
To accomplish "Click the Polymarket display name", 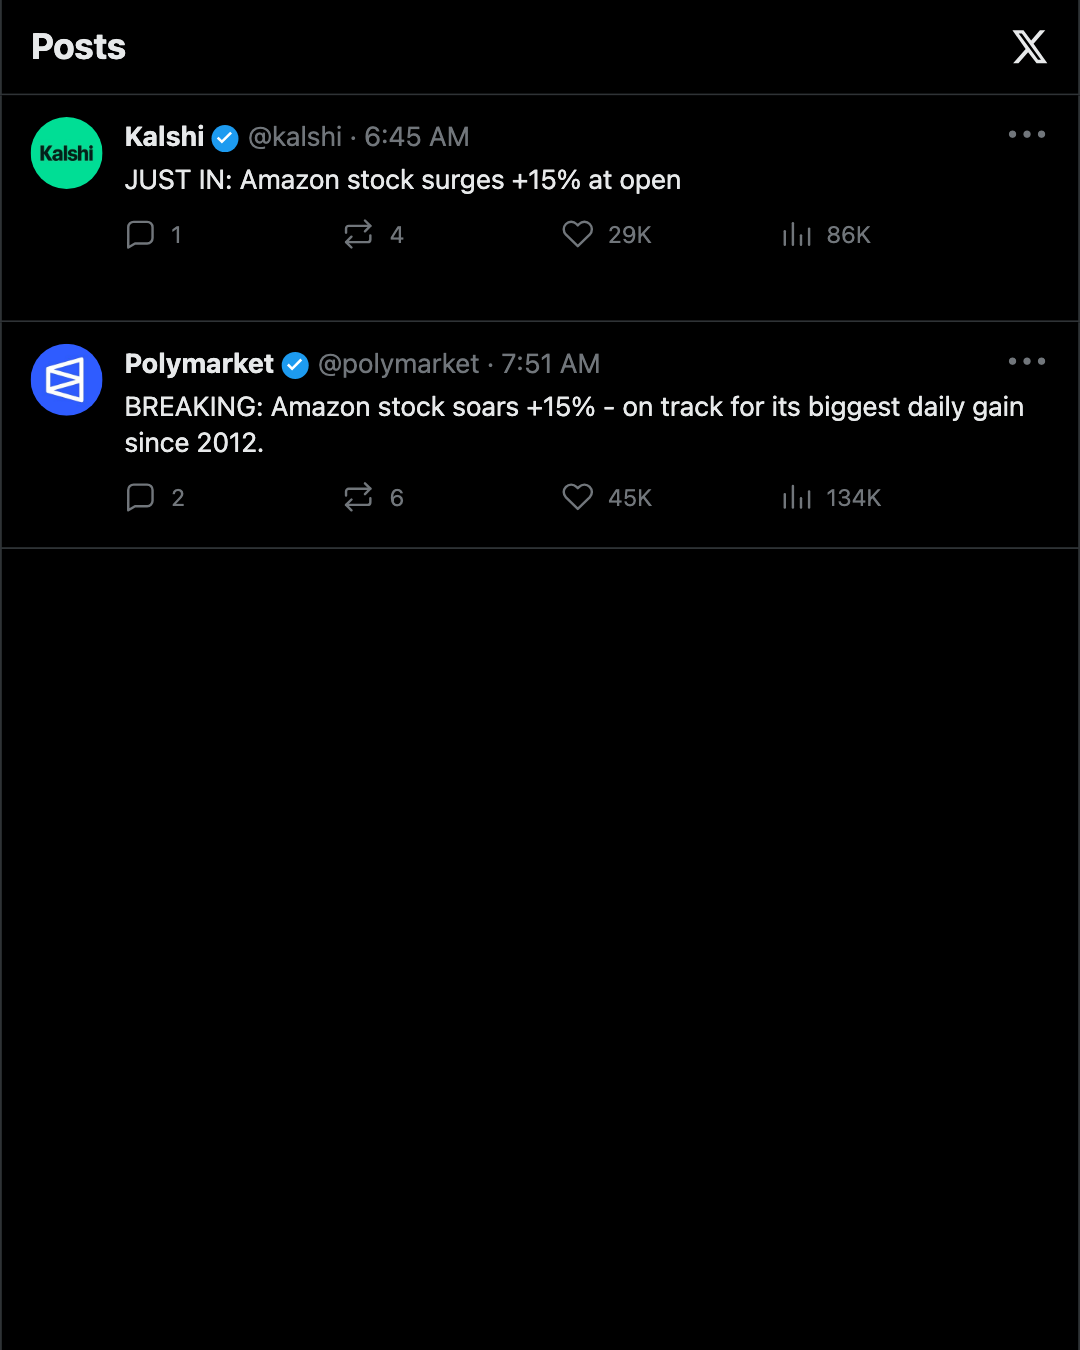I will pos(199,364).
